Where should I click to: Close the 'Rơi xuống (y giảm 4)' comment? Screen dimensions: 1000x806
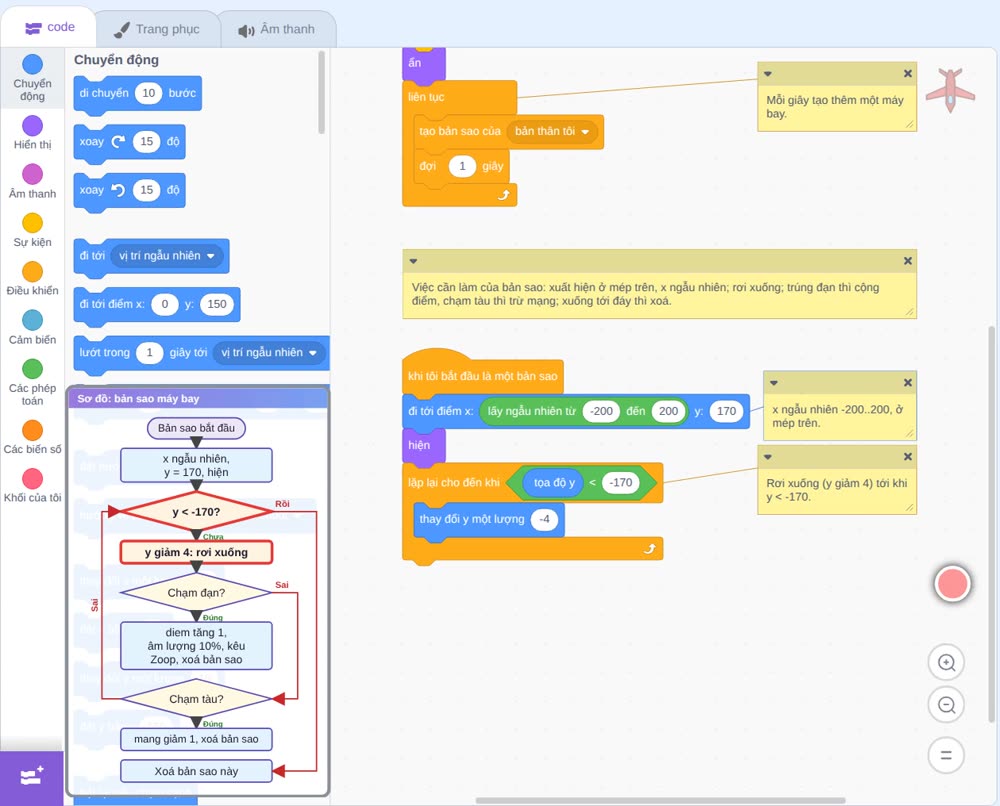[x=908, y=457]
